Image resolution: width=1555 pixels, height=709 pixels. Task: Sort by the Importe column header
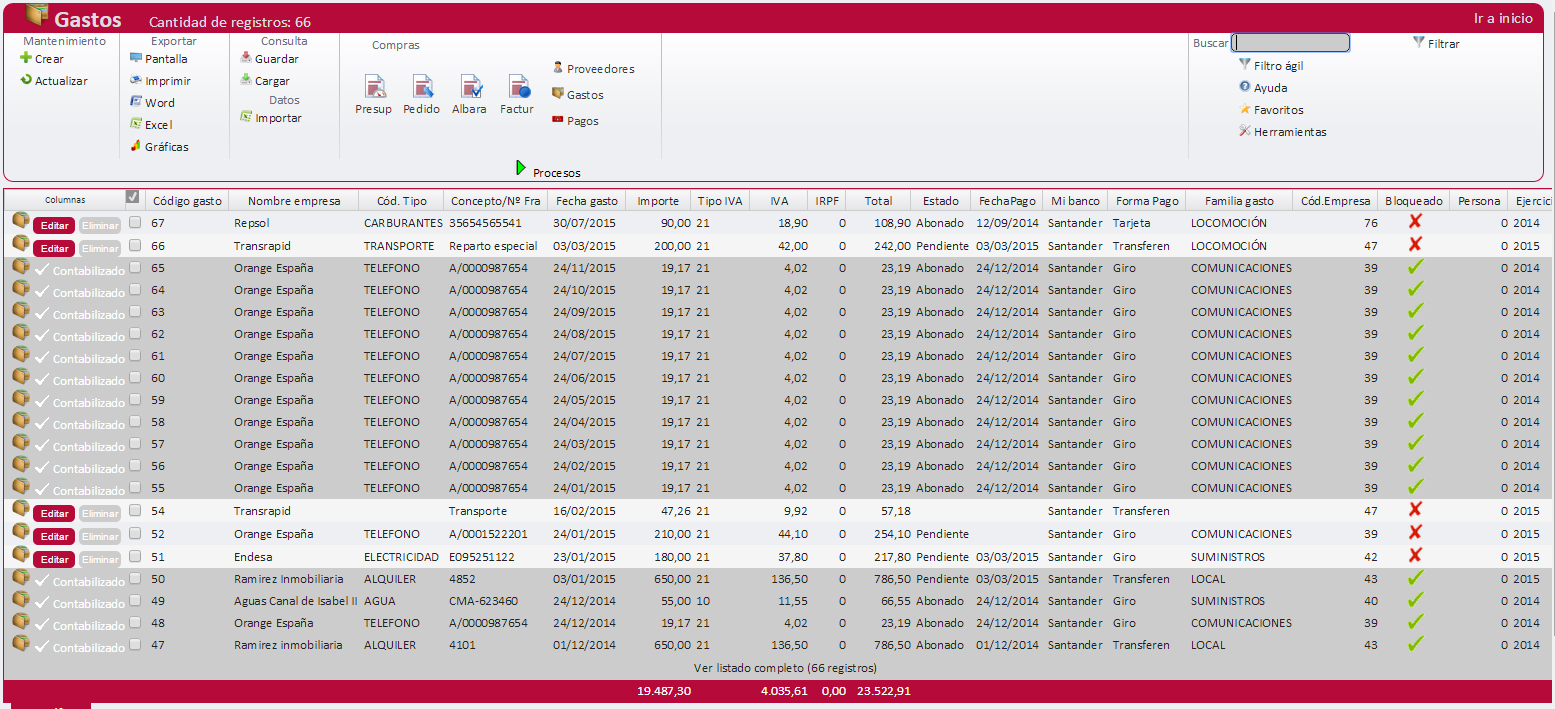pos(658,201)
